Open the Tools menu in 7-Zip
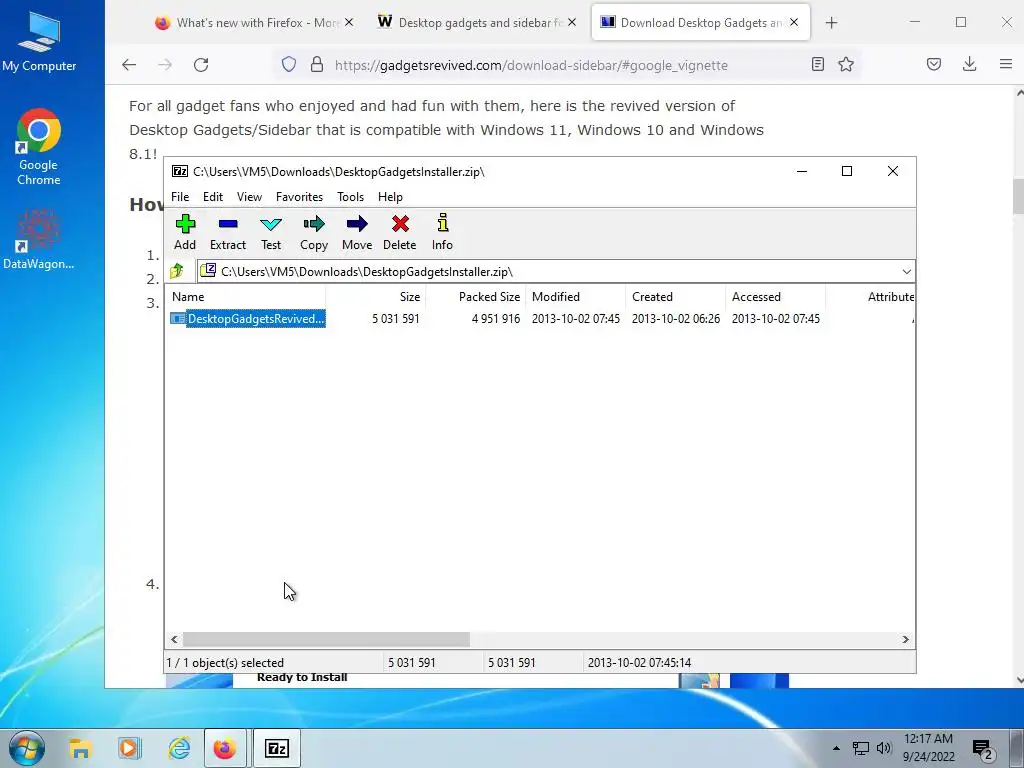This screenshot has height=768, width=1024. pyautogui.click(x=350, y=197)
